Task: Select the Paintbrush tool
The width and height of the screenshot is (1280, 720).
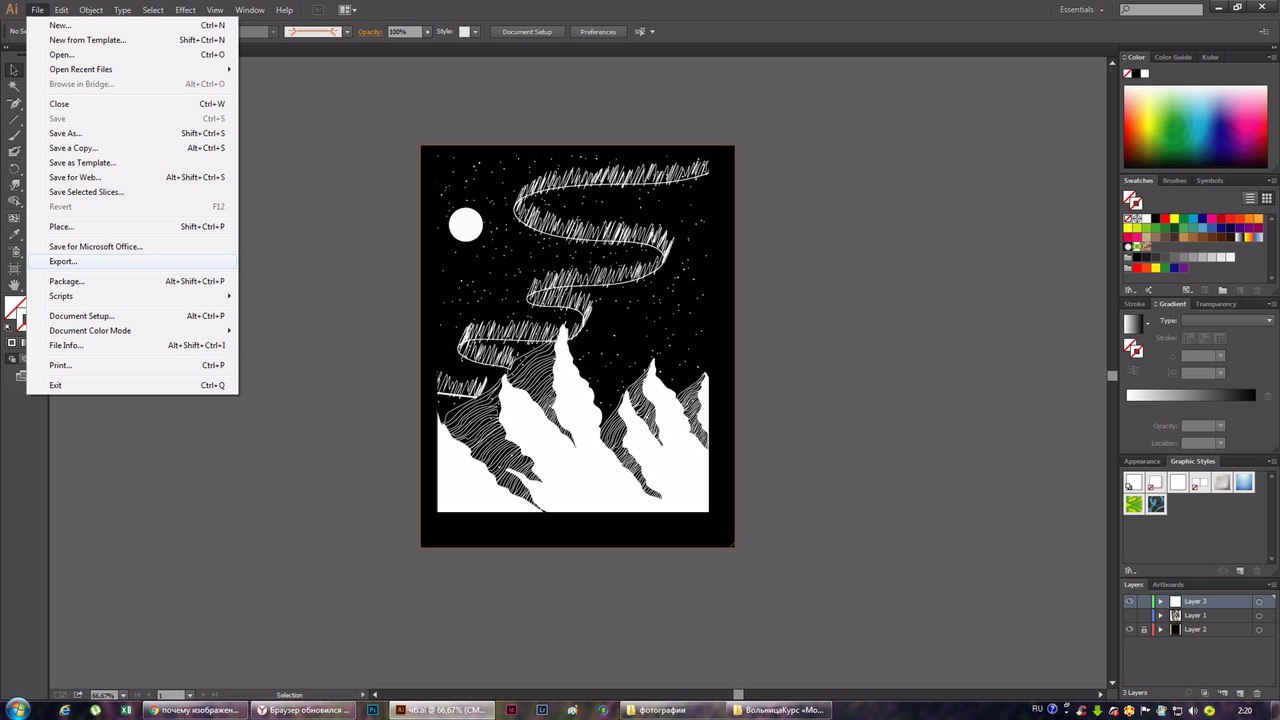Action: pos(14,135)
